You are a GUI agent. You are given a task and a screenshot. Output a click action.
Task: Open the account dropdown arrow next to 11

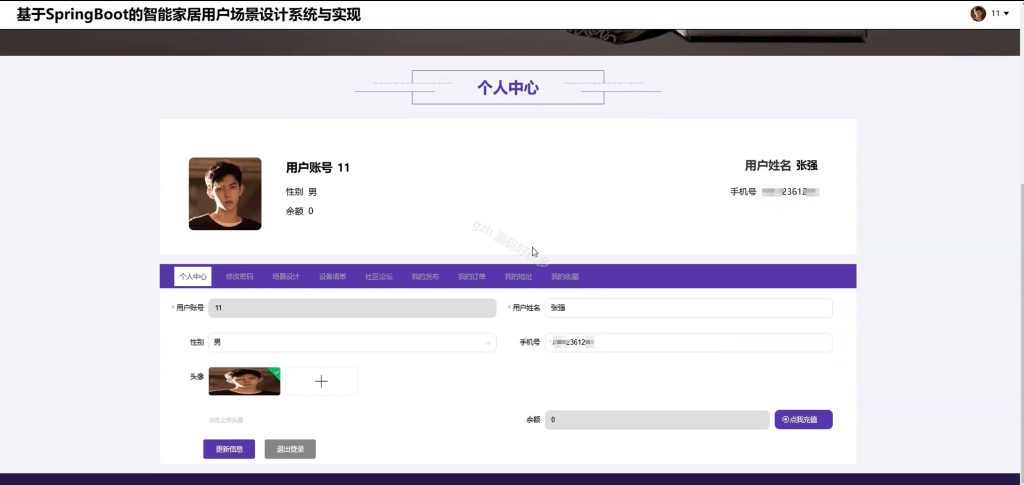click(x=1006, y=14)
